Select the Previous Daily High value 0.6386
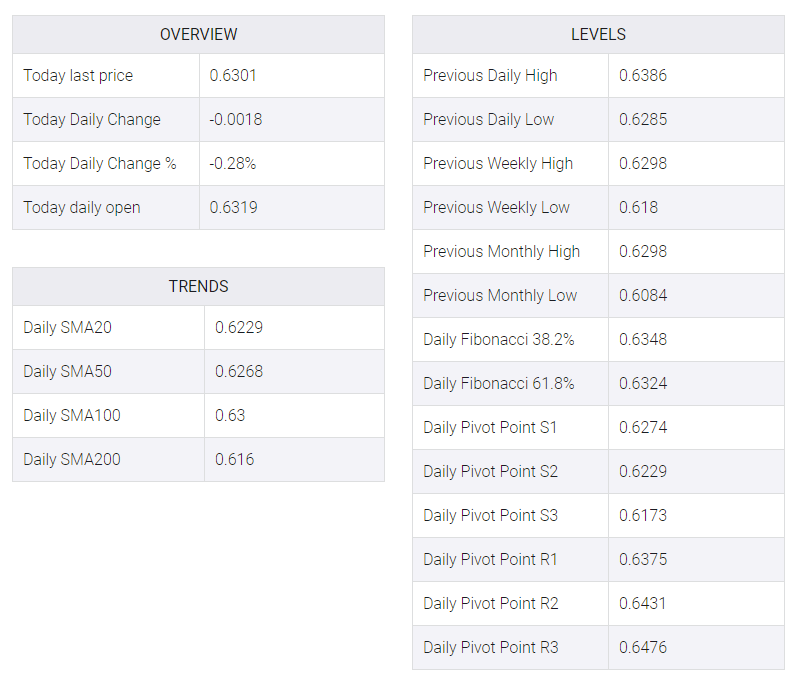Screen dimensions: 791x682 coord(643,75)
